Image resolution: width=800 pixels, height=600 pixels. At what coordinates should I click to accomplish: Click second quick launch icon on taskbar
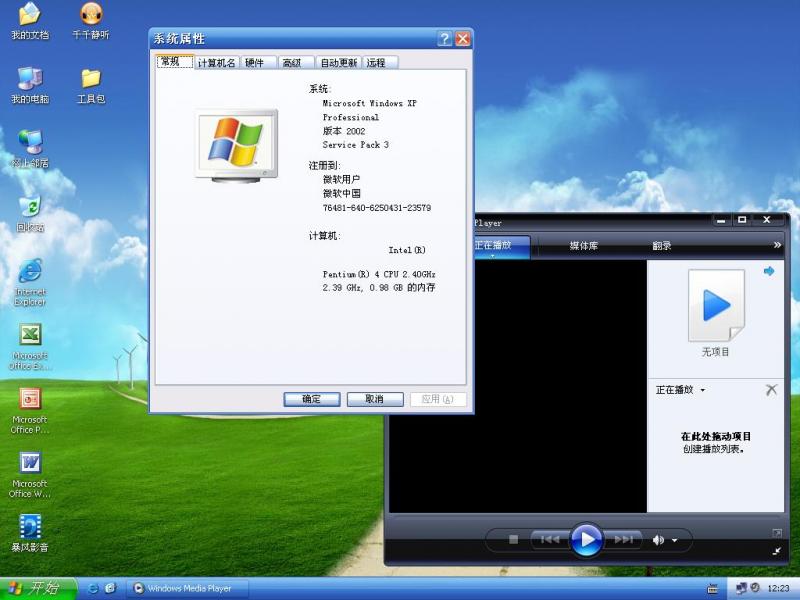(110, 588)
